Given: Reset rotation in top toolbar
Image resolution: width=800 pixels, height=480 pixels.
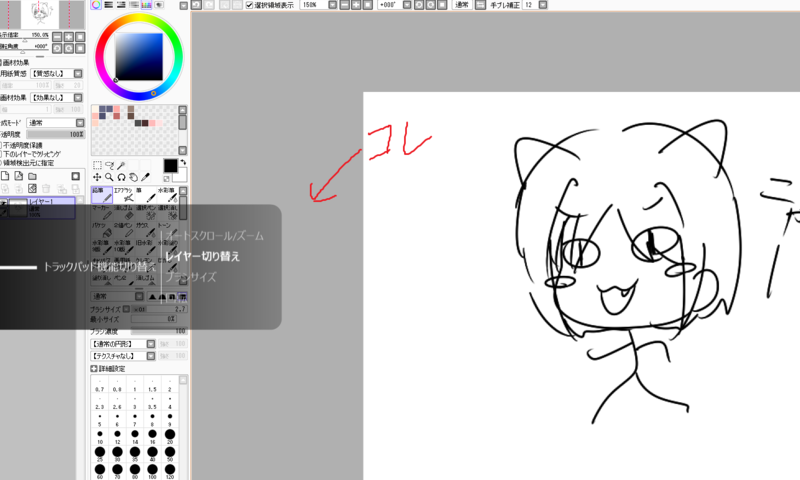Looking at the screenshot, I should coord(442,5).
